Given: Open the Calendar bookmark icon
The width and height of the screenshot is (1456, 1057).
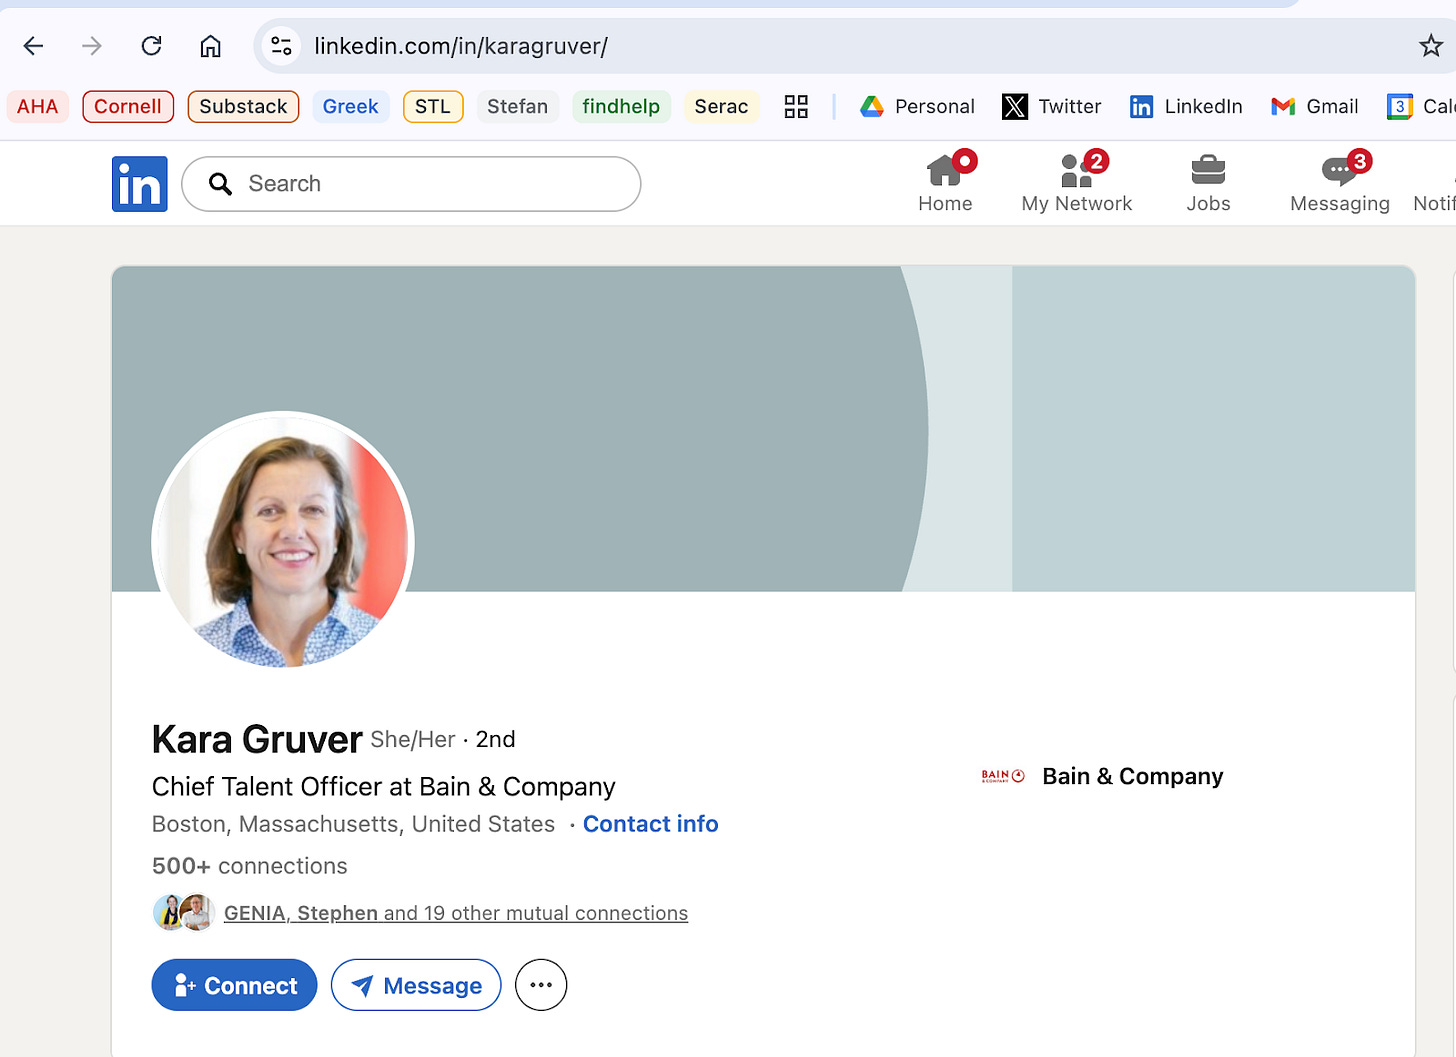Looking at the screenshot, I should 1400,107.
